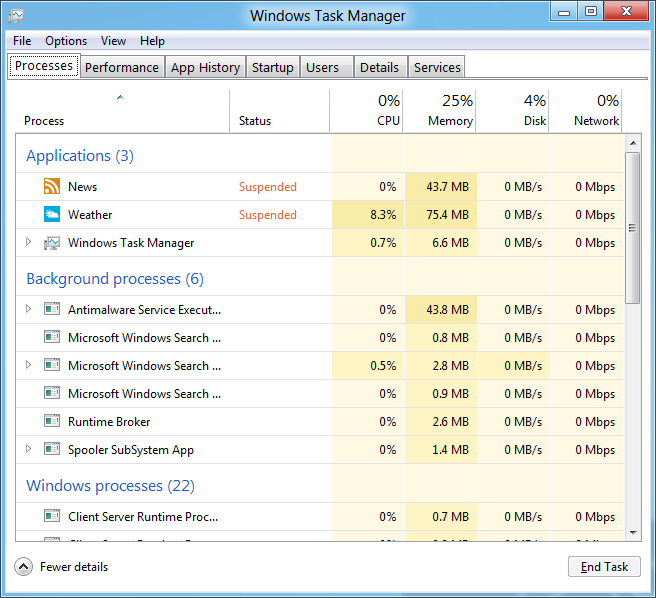Click the Task Manager title bar icon

(x=16, y=16)
